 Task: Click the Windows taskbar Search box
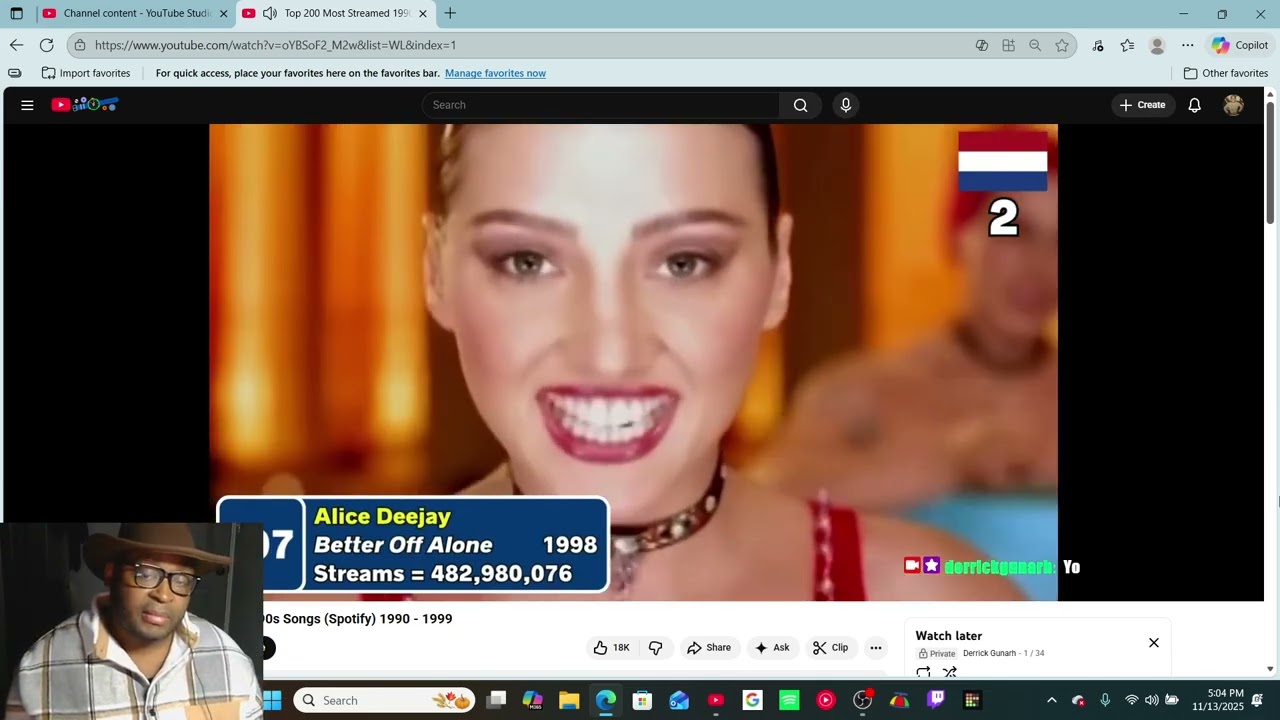click(x=384, y=700)
